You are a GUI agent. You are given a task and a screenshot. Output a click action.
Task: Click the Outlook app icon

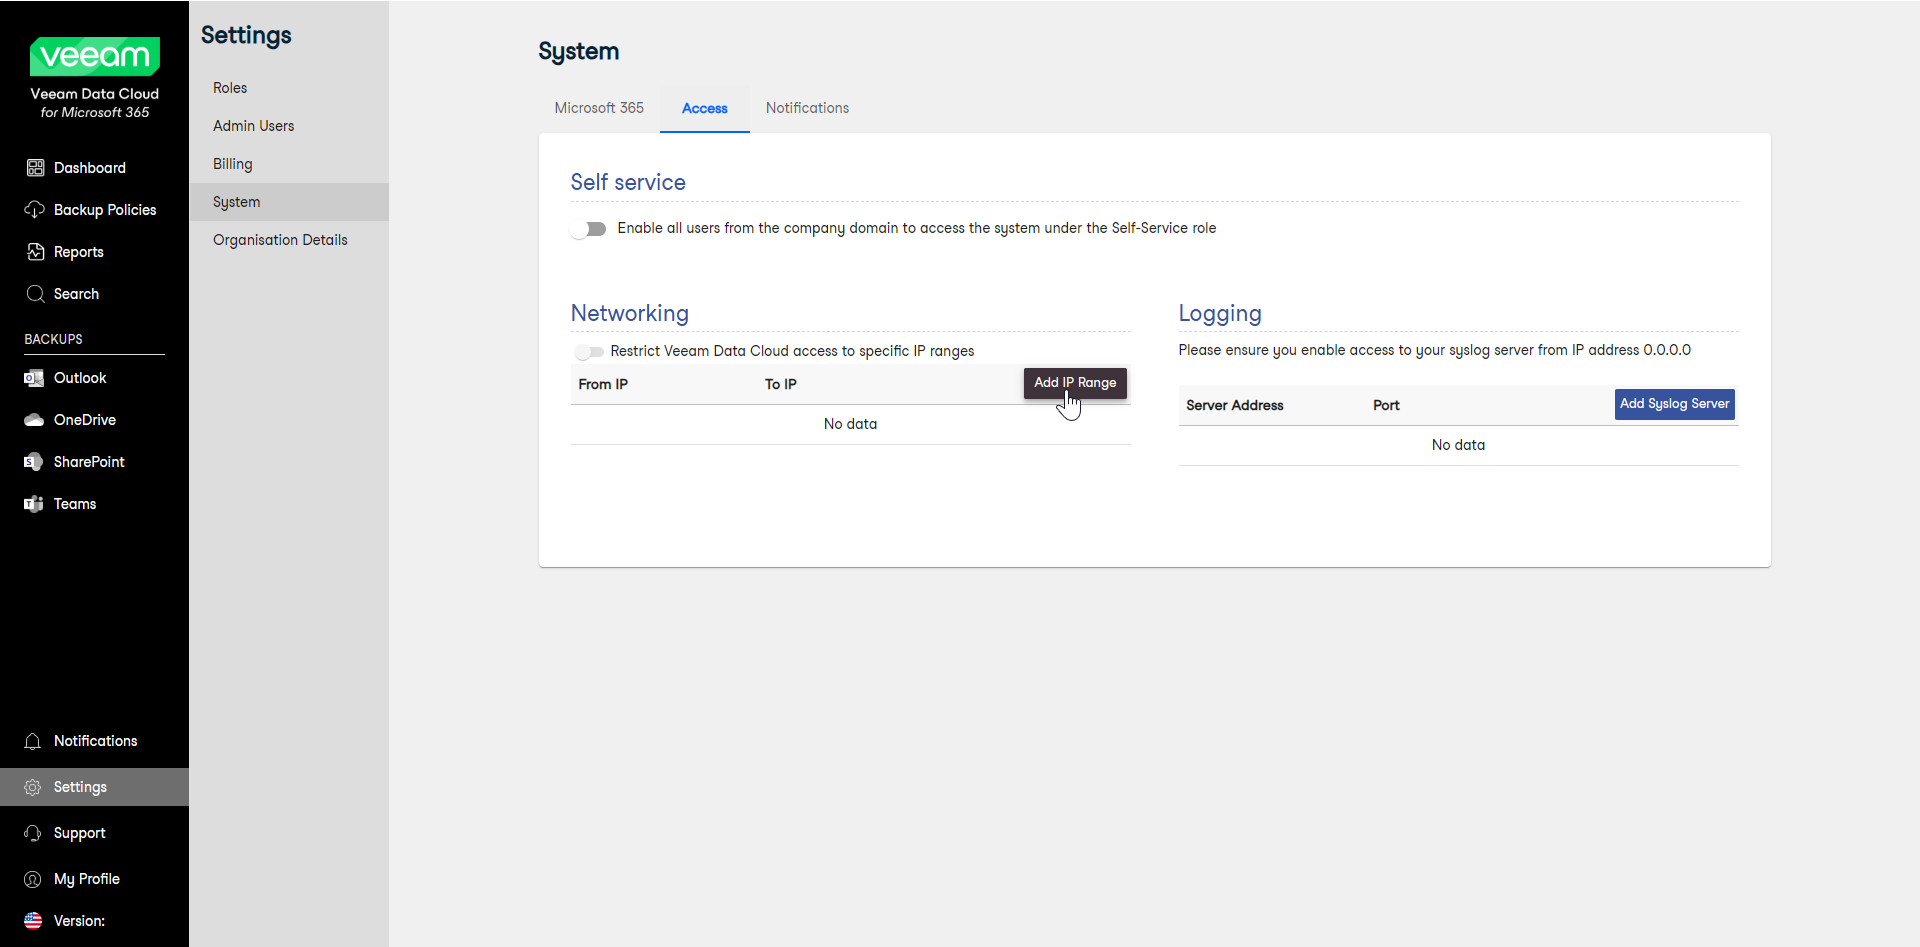[34, 378]
